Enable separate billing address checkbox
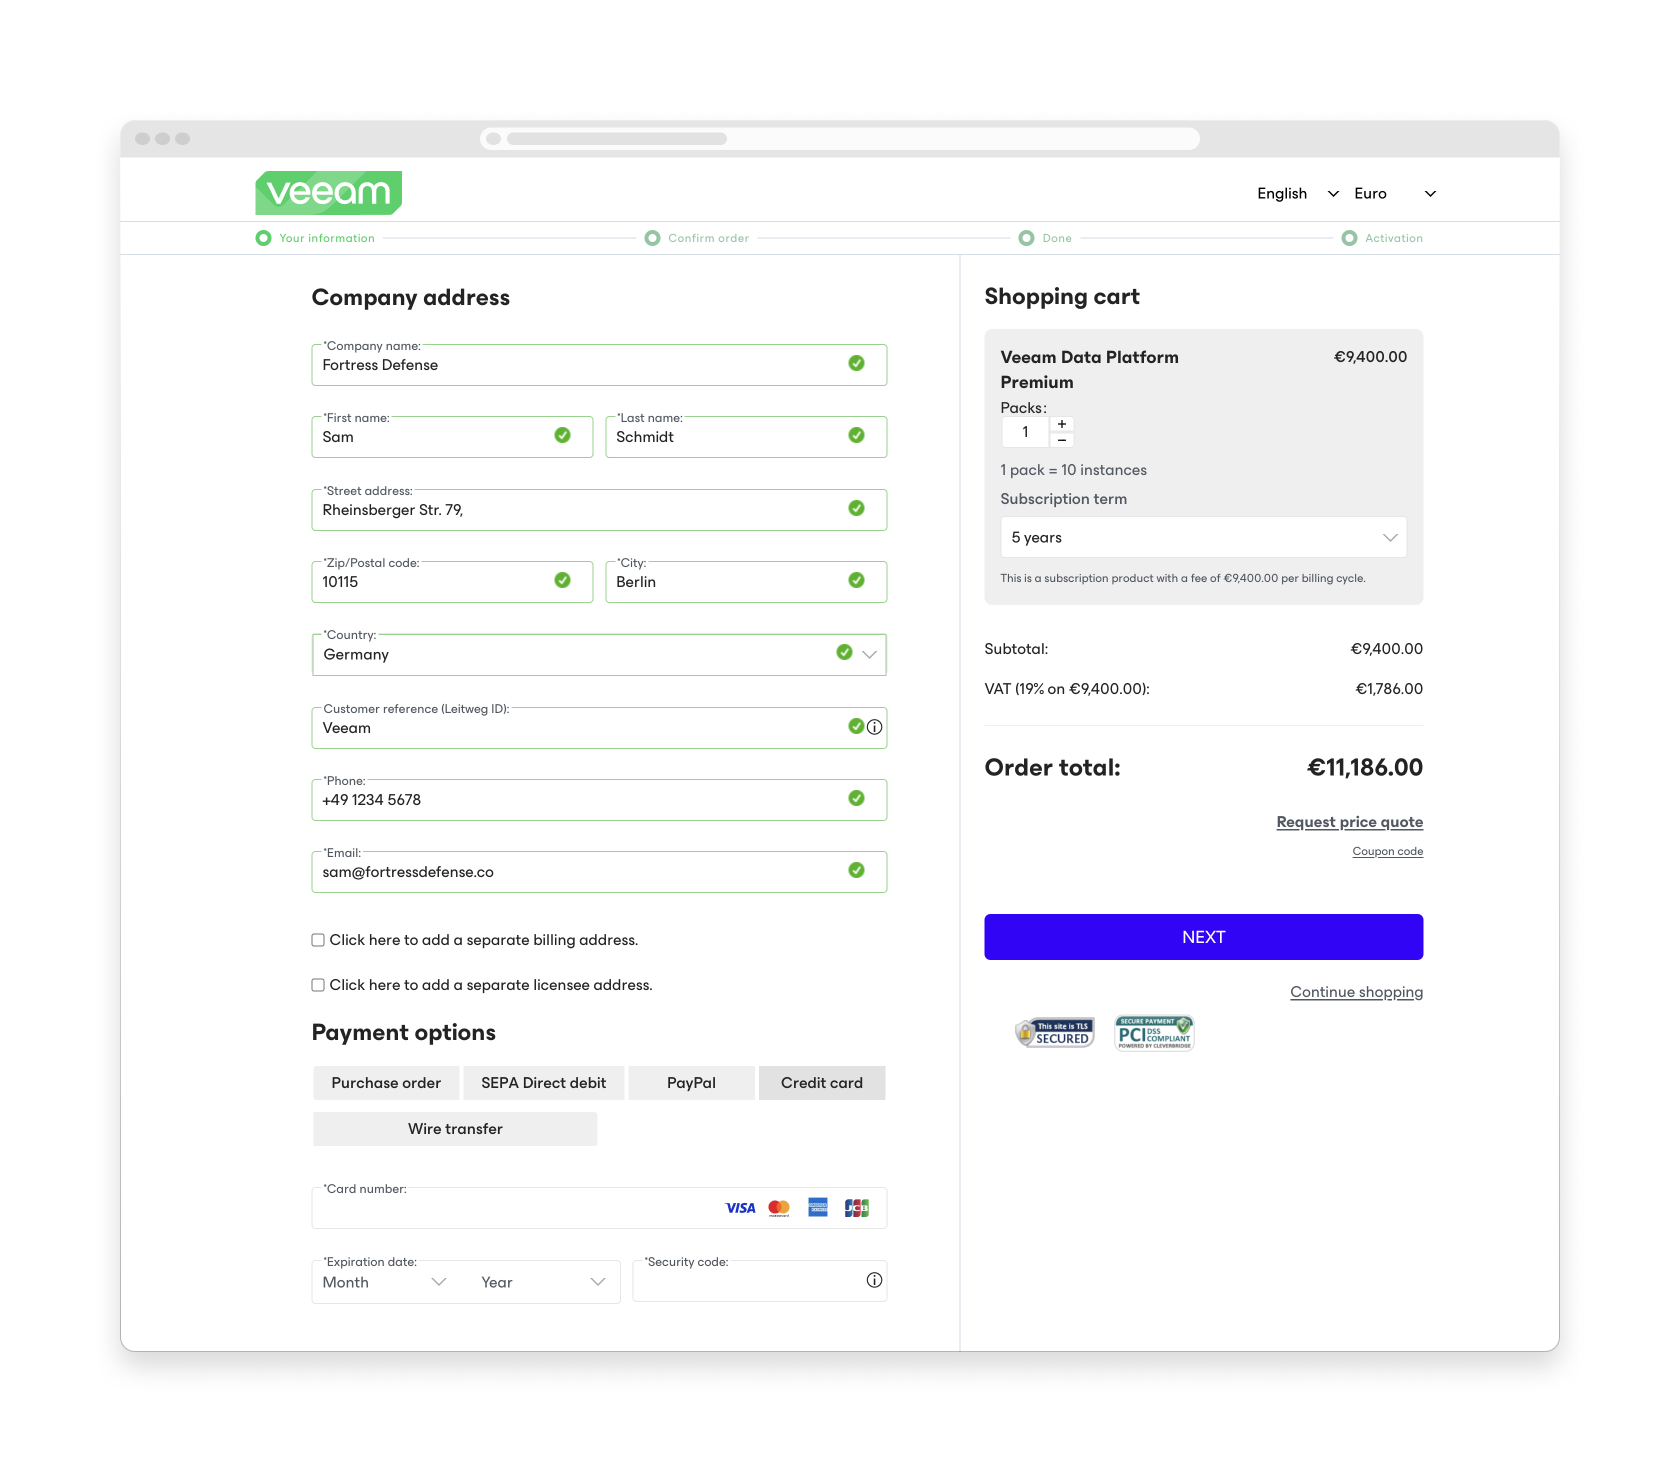 pos(318,940)
